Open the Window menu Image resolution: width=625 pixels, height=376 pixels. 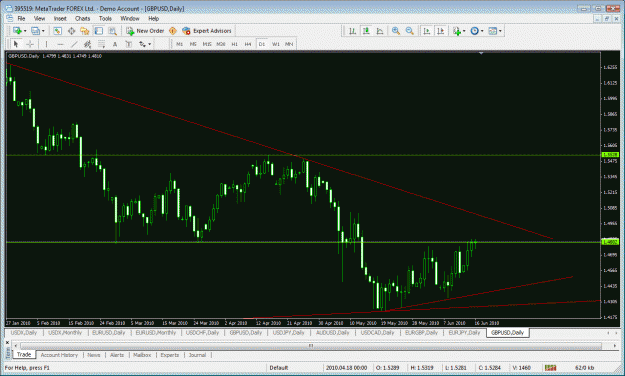pyautogui.click(x=130, y=18)
